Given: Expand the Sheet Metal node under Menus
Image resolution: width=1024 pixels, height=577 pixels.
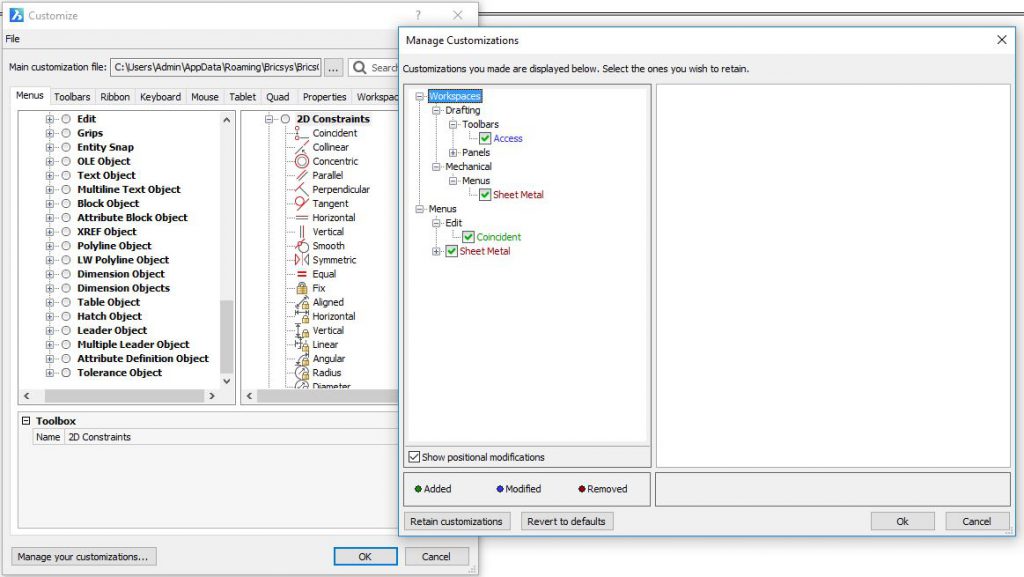Looking at the screenshot, I should pos(436,251).
